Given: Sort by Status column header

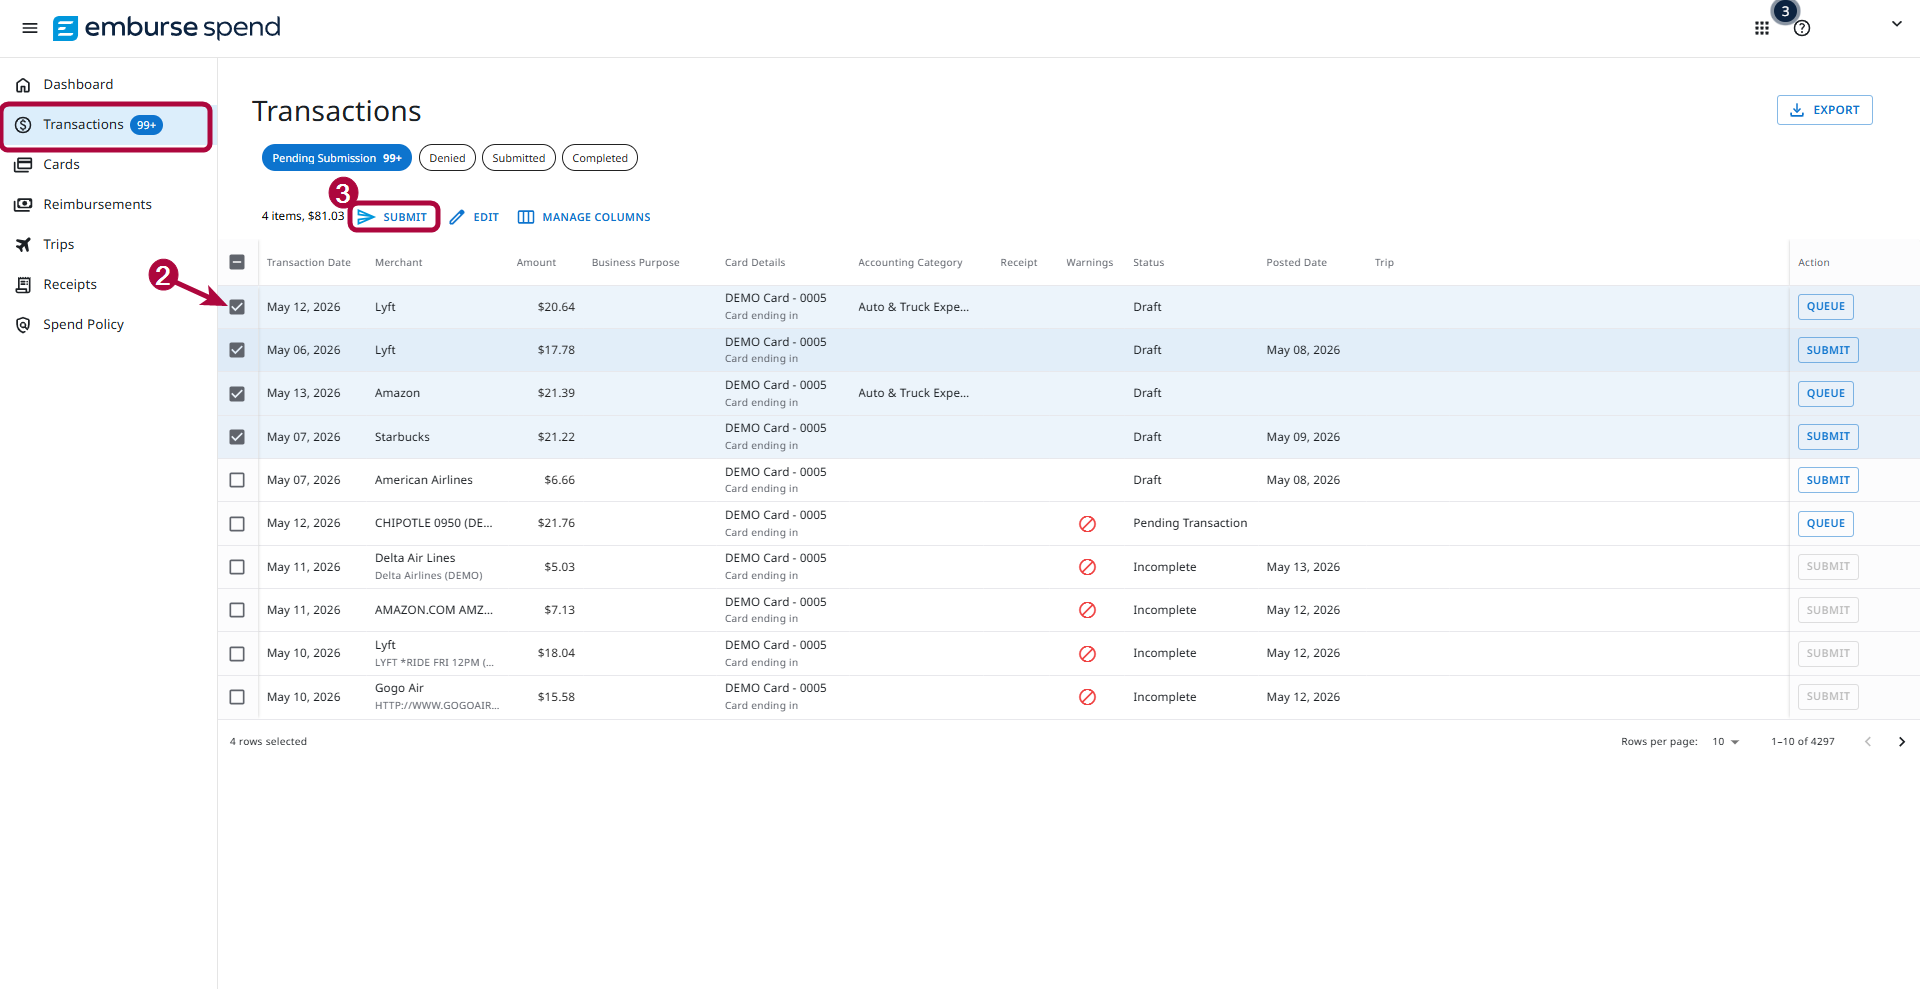Looking at the screenshot, I should point(1148,263).
